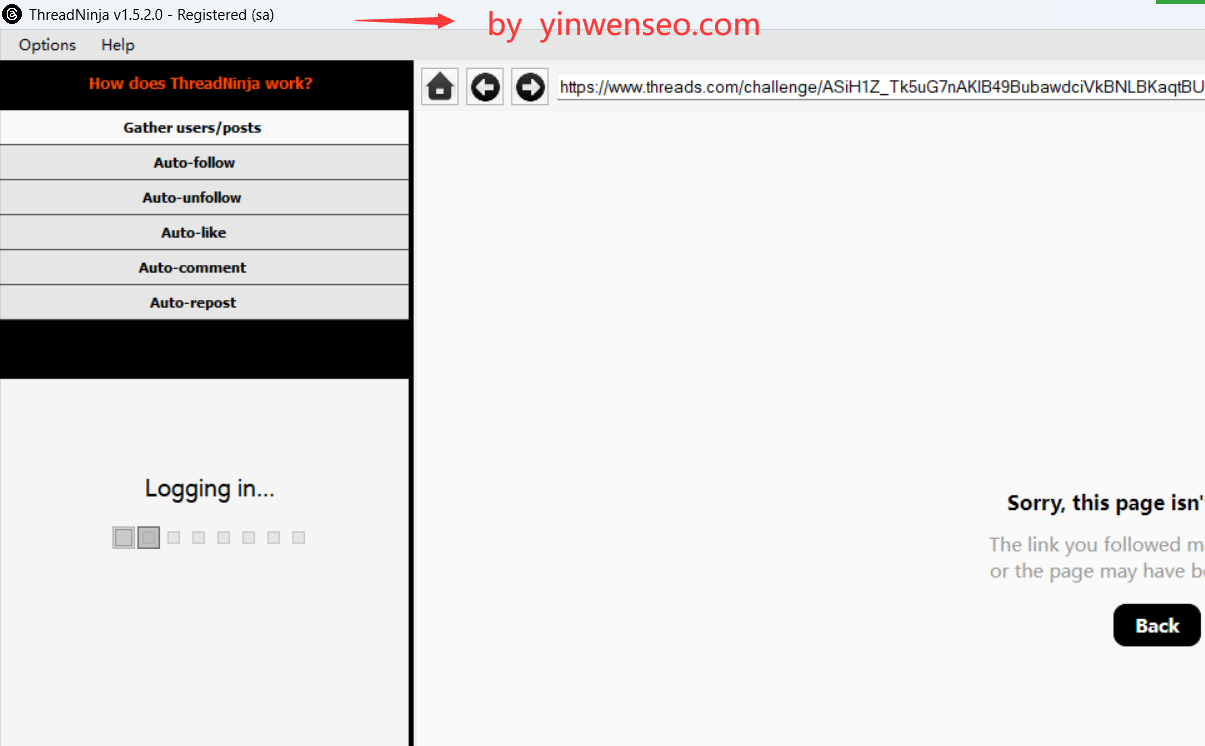Click the 'Sorry, this page isn't' heading
The width and height of the screenshot is (1205, 746).
tap(1106, 503)
